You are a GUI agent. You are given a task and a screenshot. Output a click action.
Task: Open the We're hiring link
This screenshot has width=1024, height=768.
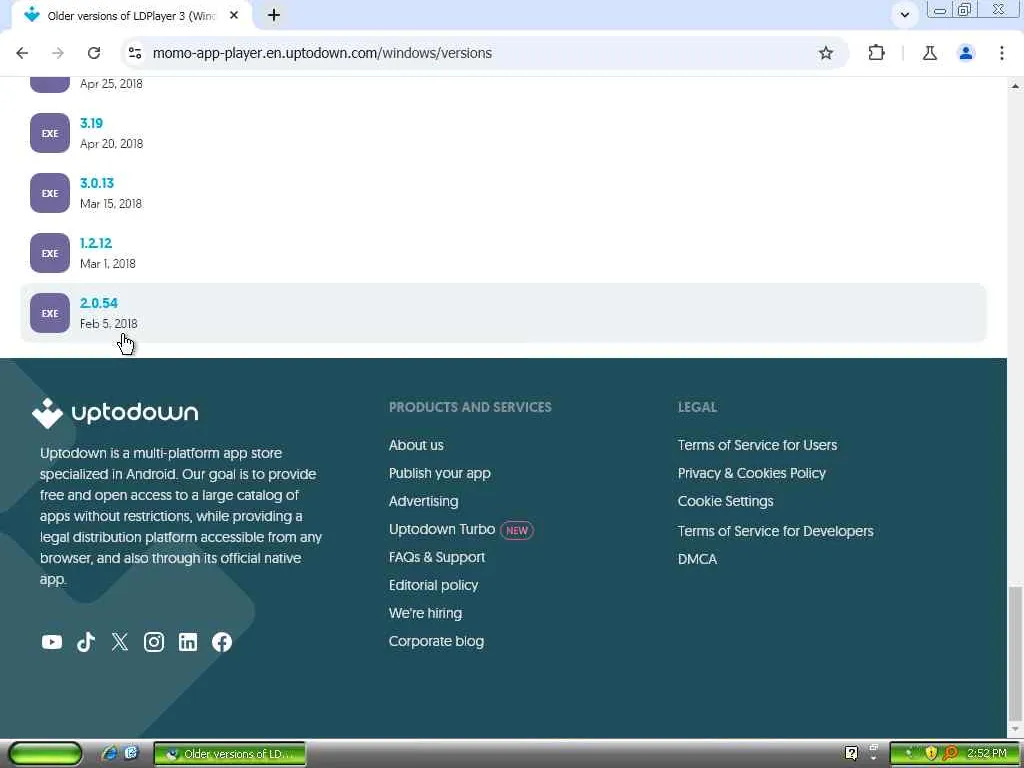tap(425, 613)
